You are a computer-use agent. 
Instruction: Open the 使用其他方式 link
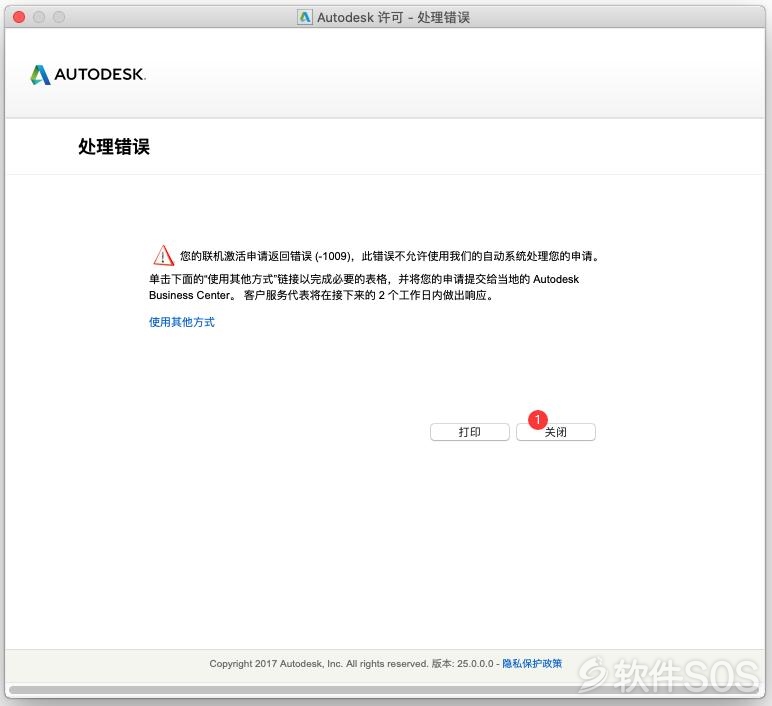[x=182, y=322]
